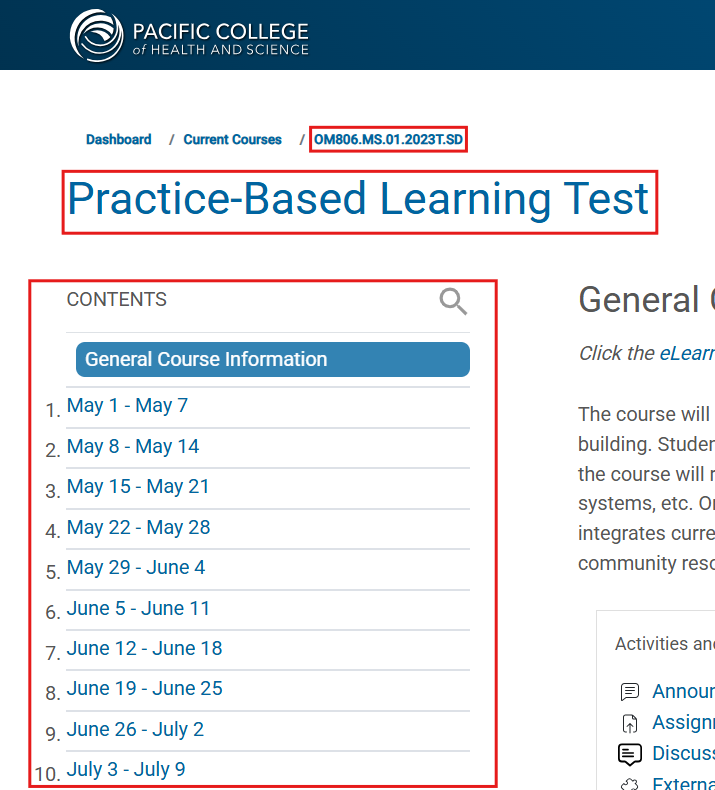Open section July 3 - July 9
The height and width of the screenshot is (790, 715).
tap(126, 770)
